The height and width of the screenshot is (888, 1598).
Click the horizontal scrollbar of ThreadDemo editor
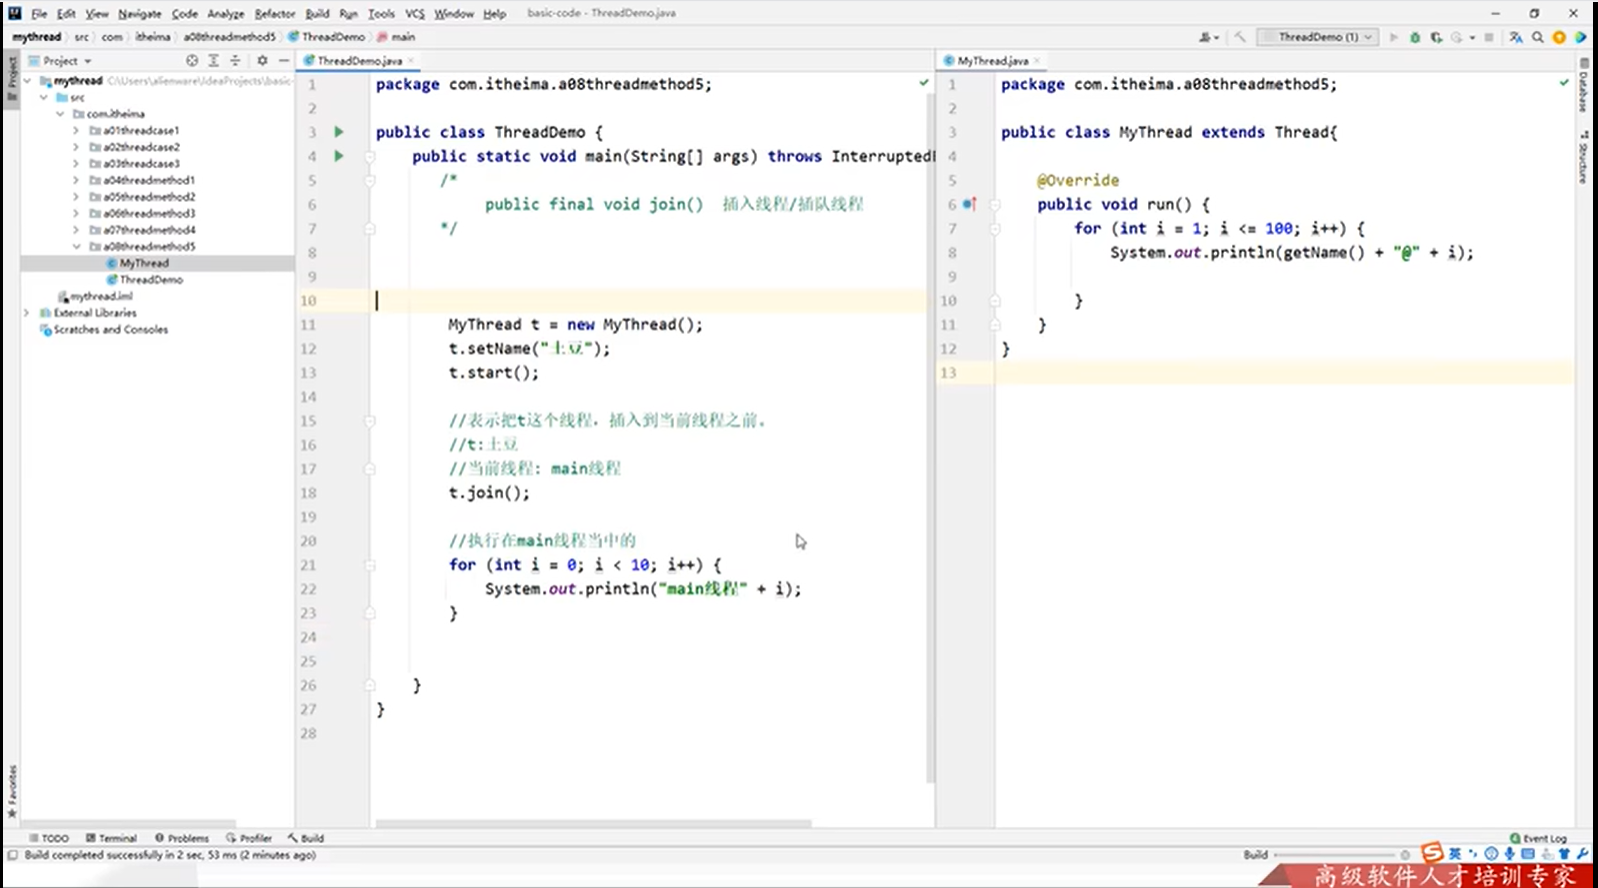pos(594,824)
